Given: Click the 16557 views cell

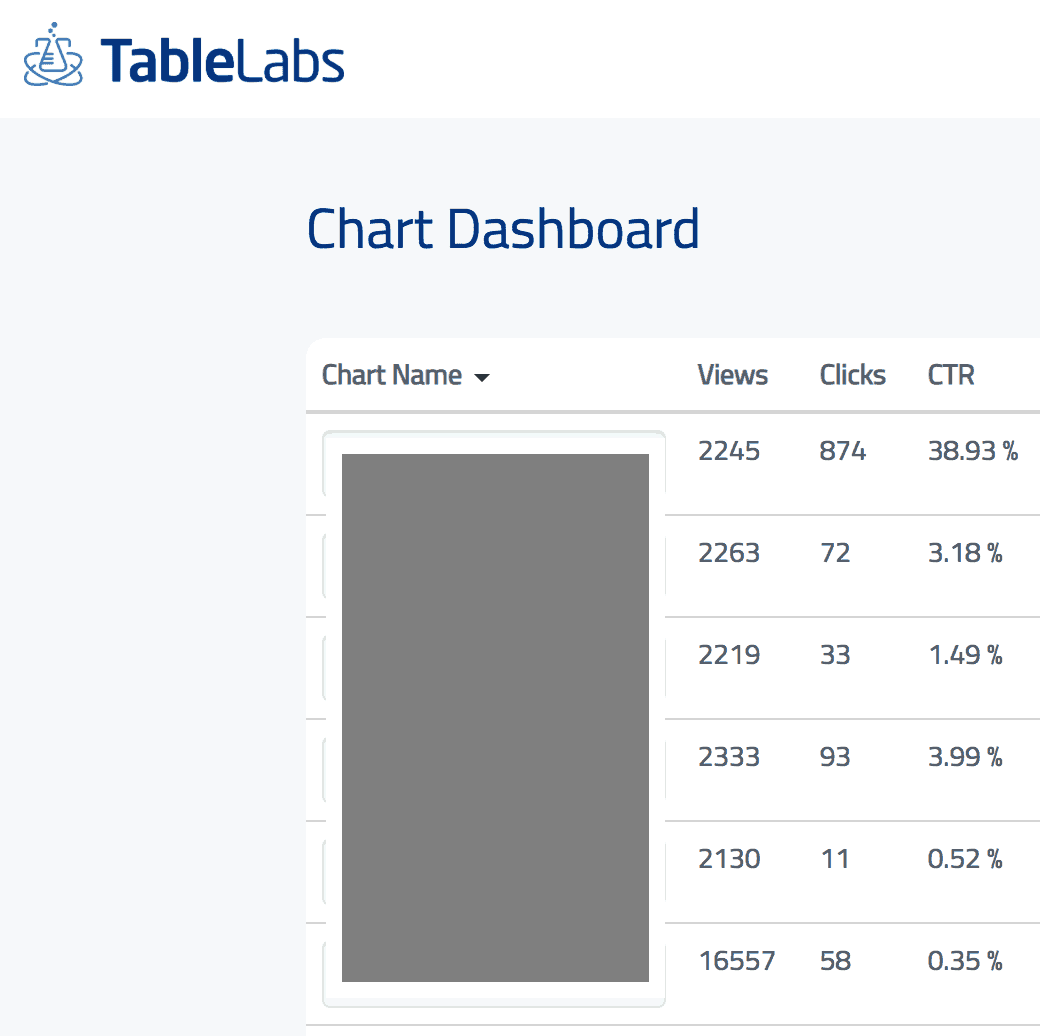Looking at the screenshot, I should click(x=736, y=961).
